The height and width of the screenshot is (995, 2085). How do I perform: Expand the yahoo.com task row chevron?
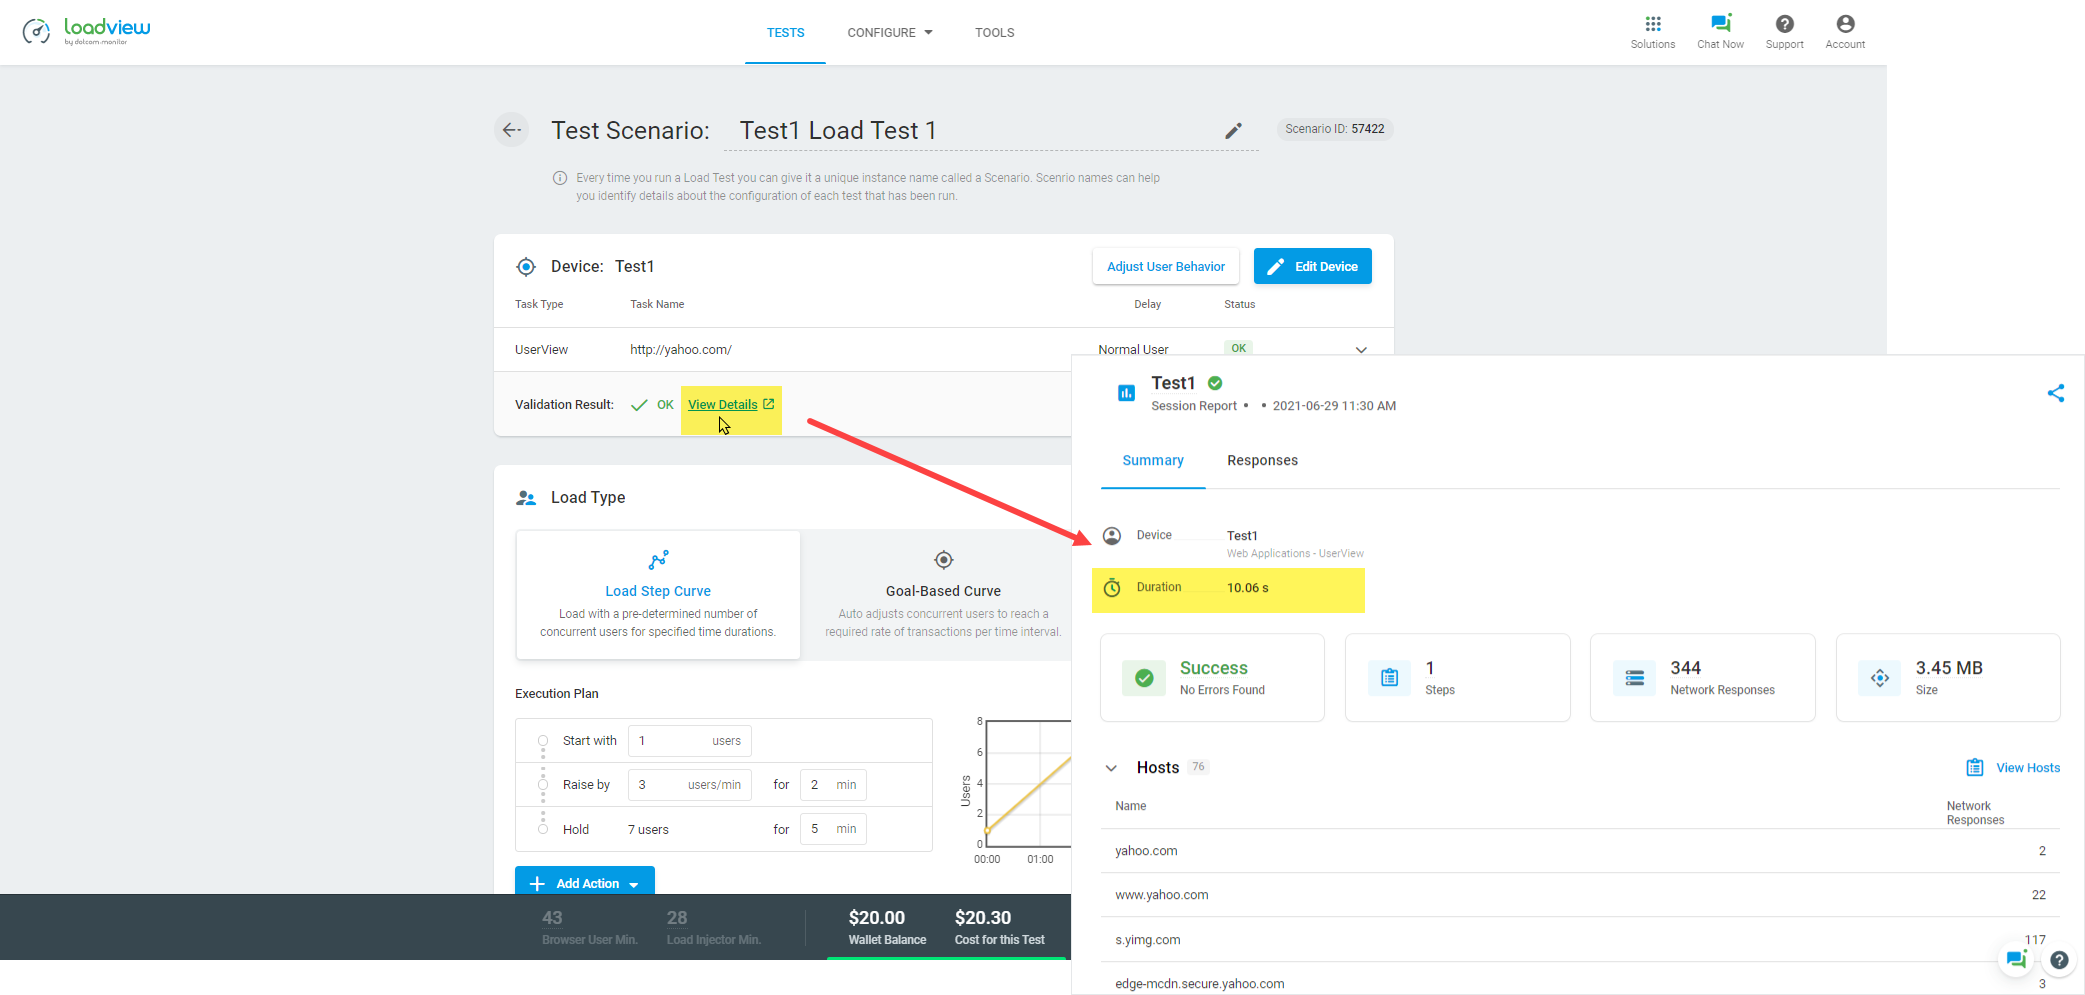tap(1361, 350)
